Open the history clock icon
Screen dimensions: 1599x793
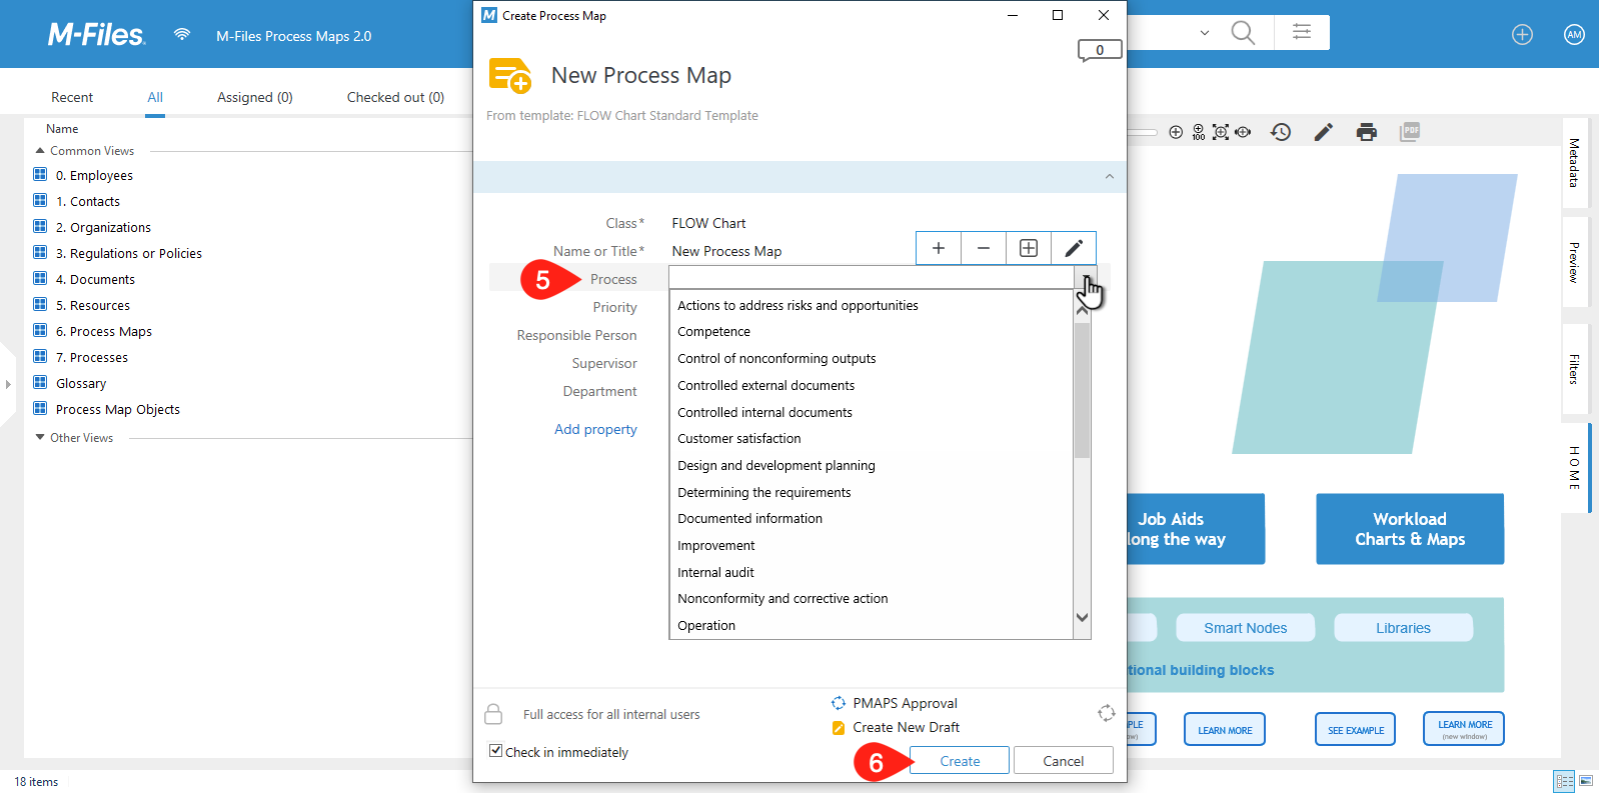pyautogui.click(x=1281, y=132)
